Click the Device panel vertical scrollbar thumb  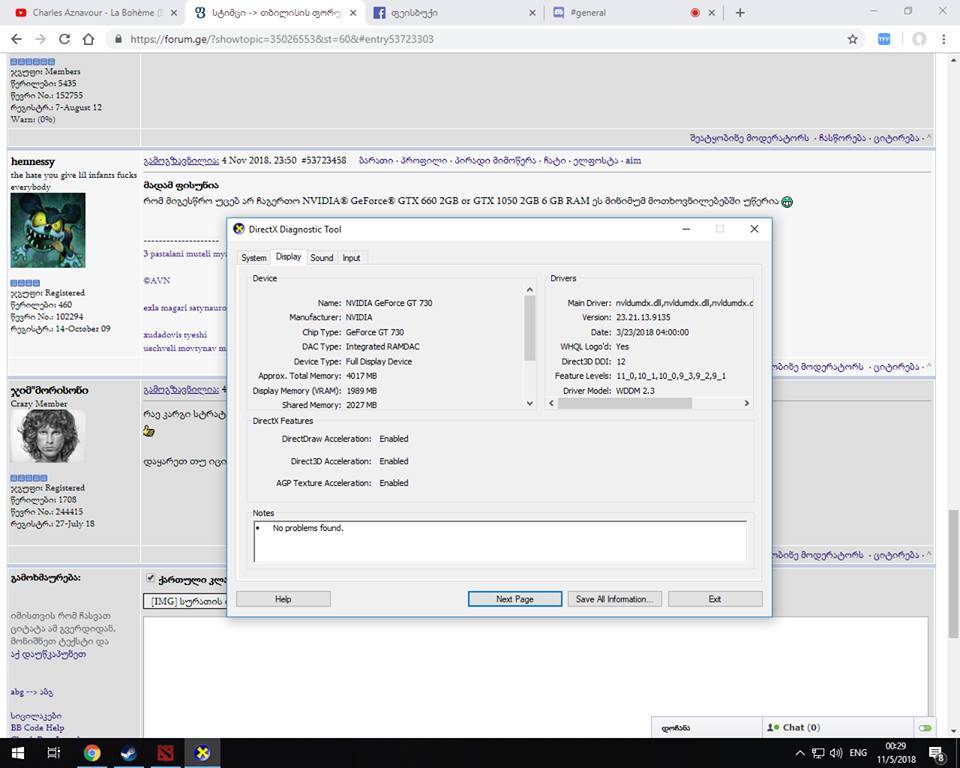pyautogui.click(x=530, y=328)
